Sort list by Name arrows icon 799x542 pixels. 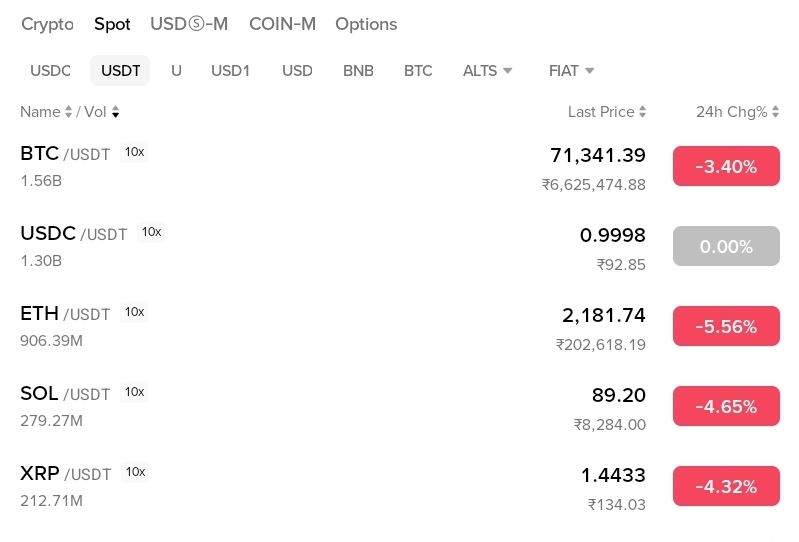coord(68,112)
